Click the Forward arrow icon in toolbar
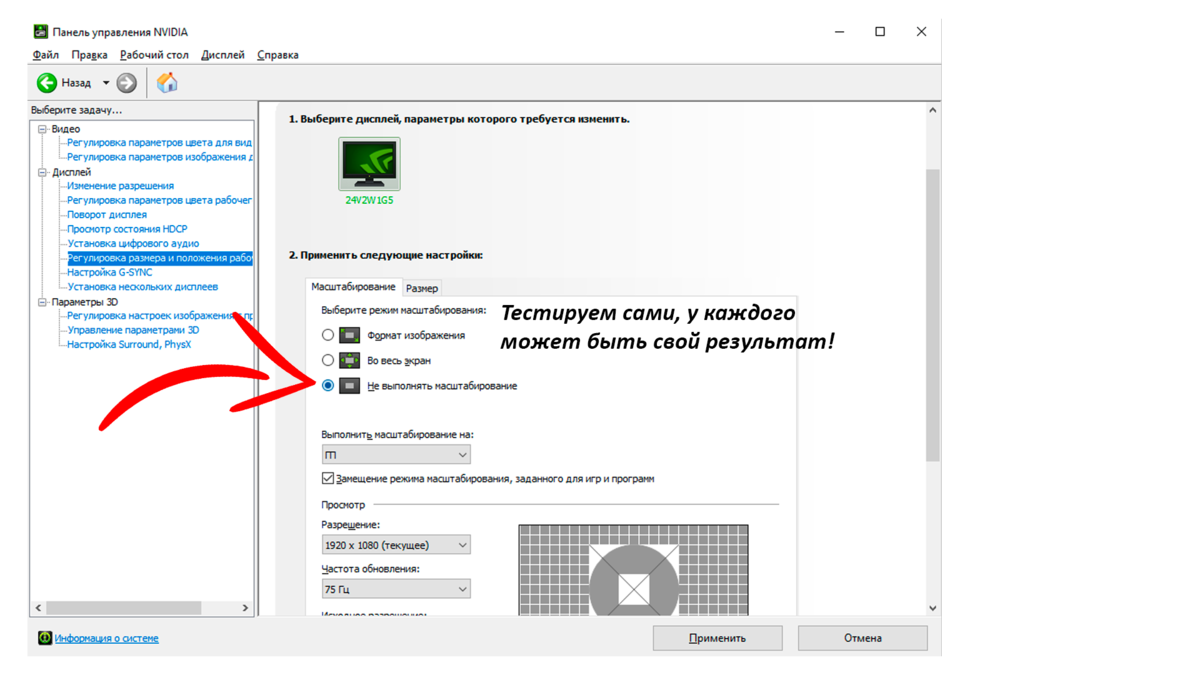Viewport: 1200px width, 675px height. pyautogui.click(x=127, y=83)
